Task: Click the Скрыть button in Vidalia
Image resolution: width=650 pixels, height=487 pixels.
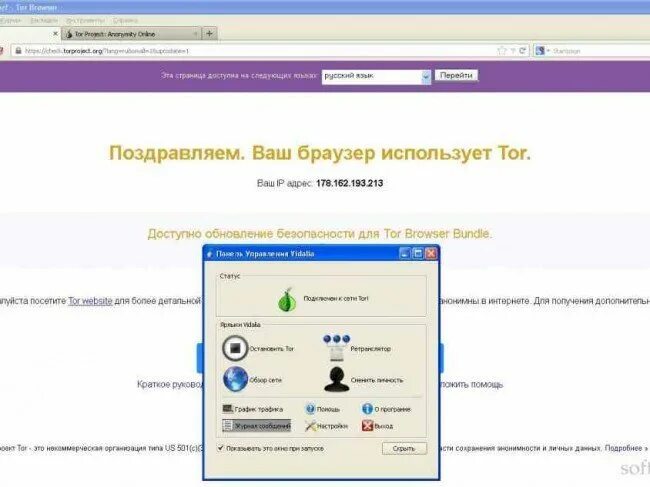Action: pos(404,448)
